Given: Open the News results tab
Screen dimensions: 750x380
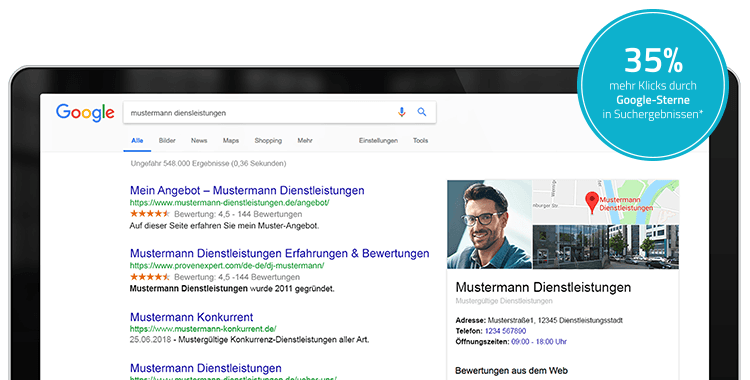Looking at the screenshot, I should (199, 141).
